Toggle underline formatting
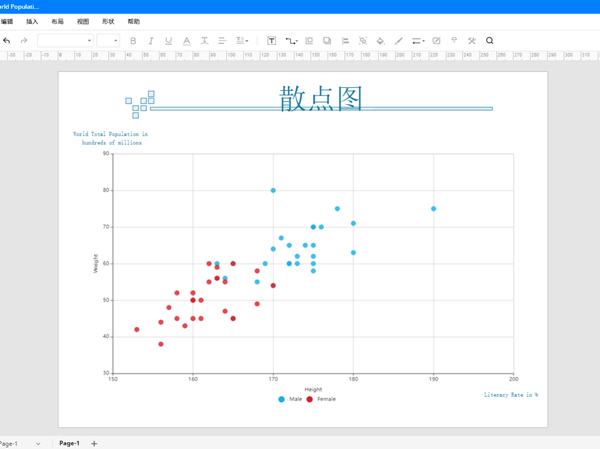This screenshot has width=600, height=449. (x=168, y=41)
